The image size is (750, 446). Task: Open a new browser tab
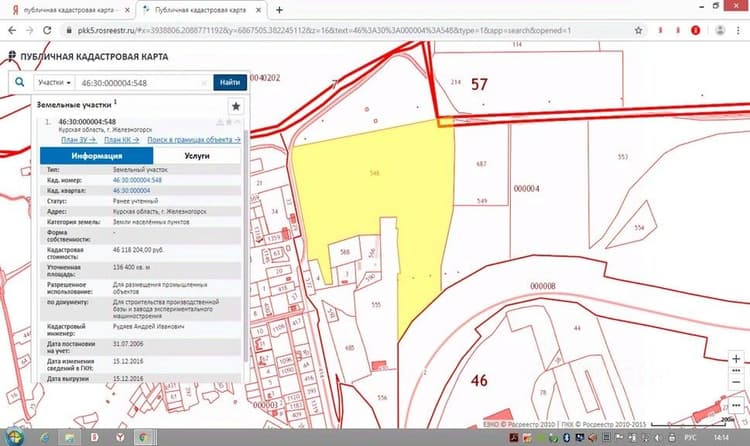[279, 10]
